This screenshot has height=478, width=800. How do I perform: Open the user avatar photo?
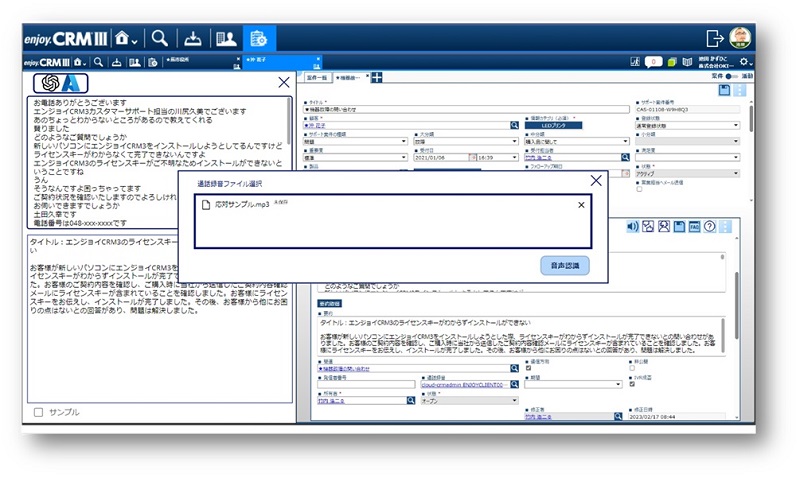point(740,38)
